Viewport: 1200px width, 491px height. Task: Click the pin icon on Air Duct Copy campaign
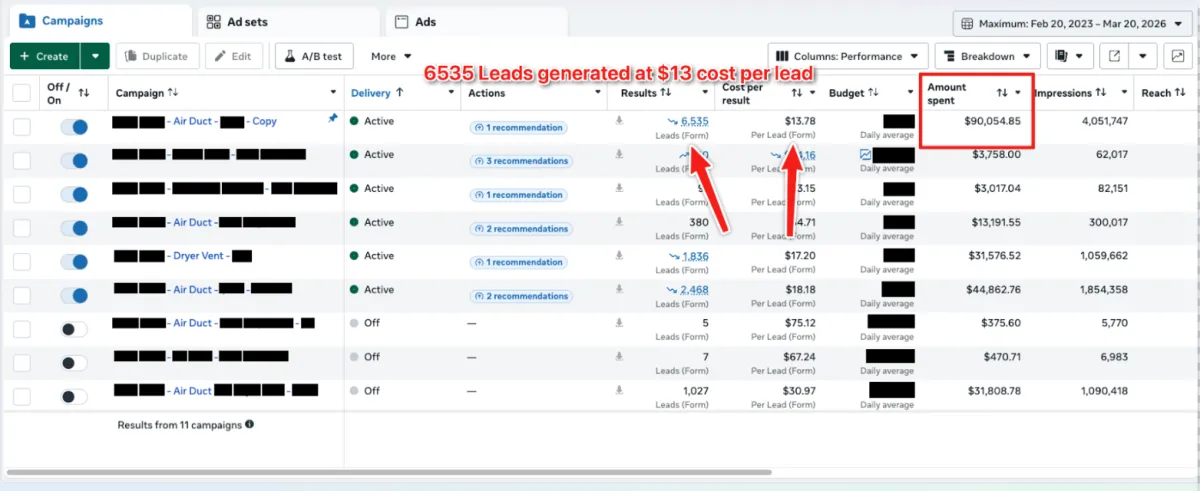(x=332, y=119)
